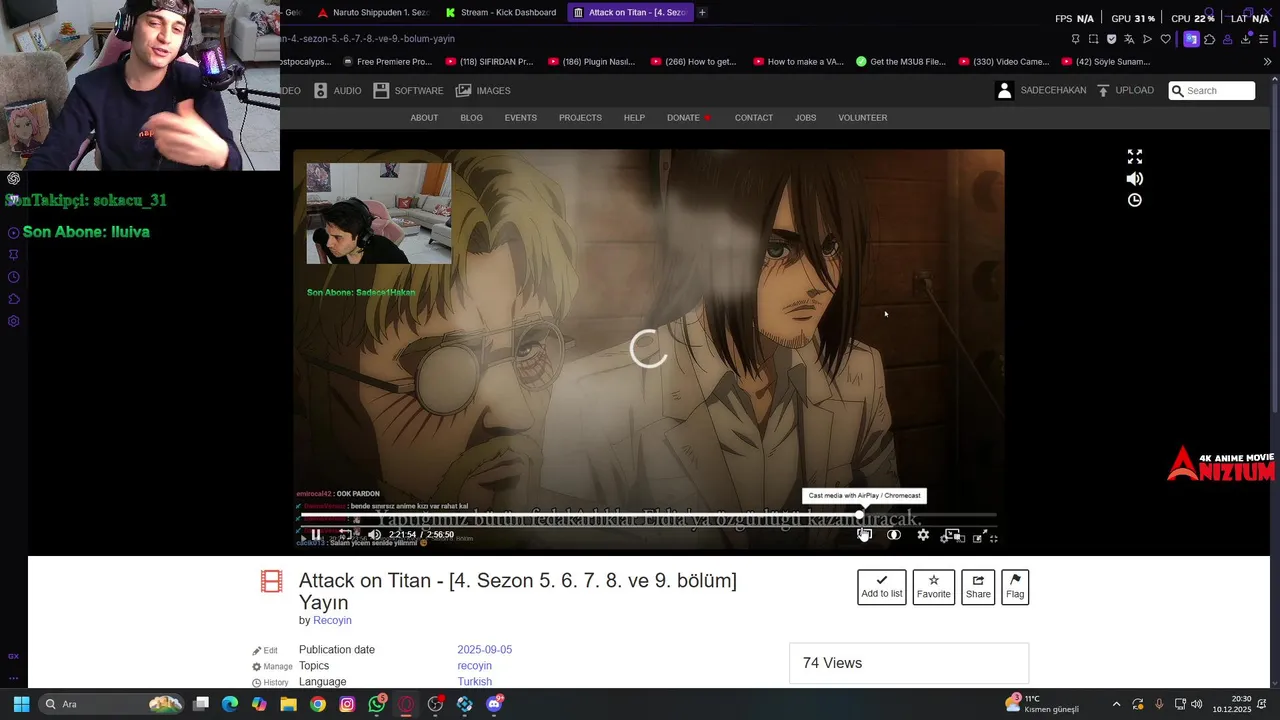Open the EVENTS page
The height and width of the screenshot is (720, 1280).
click(520, 118)
